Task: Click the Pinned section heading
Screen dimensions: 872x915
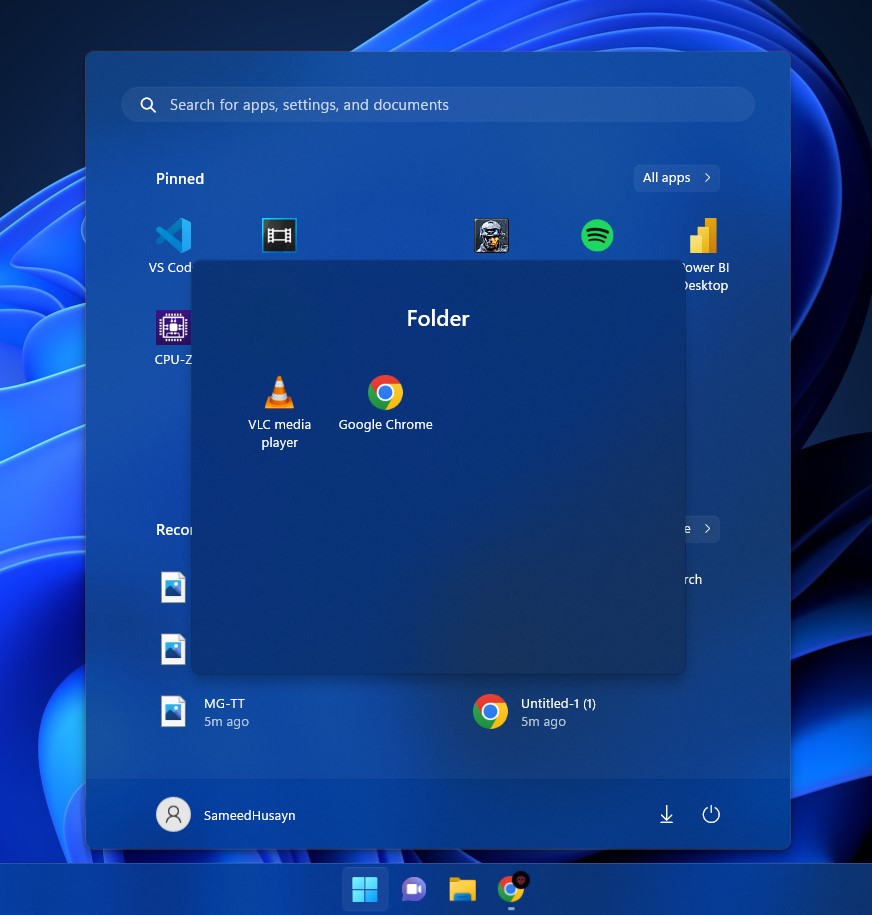Action: [x=180, y=179]
